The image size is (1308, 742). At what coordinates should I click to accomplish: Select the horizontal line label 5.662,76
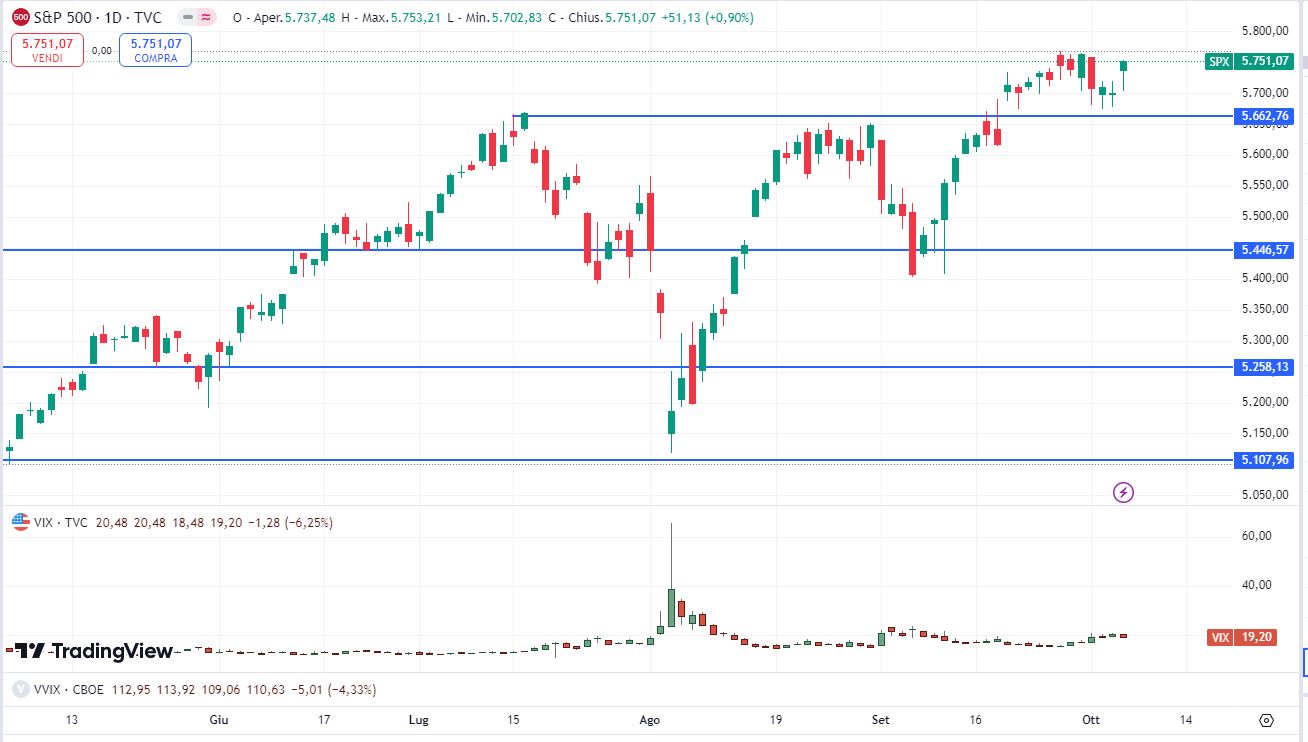[x=1265, y=116]
